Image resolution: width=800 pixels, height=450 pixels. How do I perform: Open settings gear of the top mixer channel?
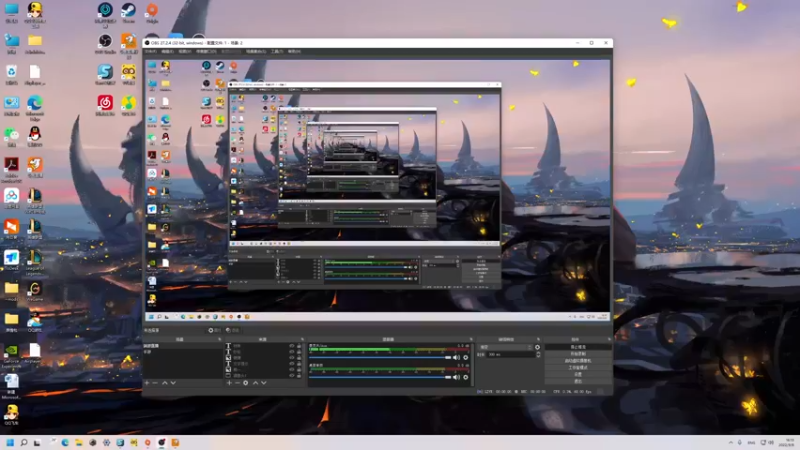tap(465, 358)
